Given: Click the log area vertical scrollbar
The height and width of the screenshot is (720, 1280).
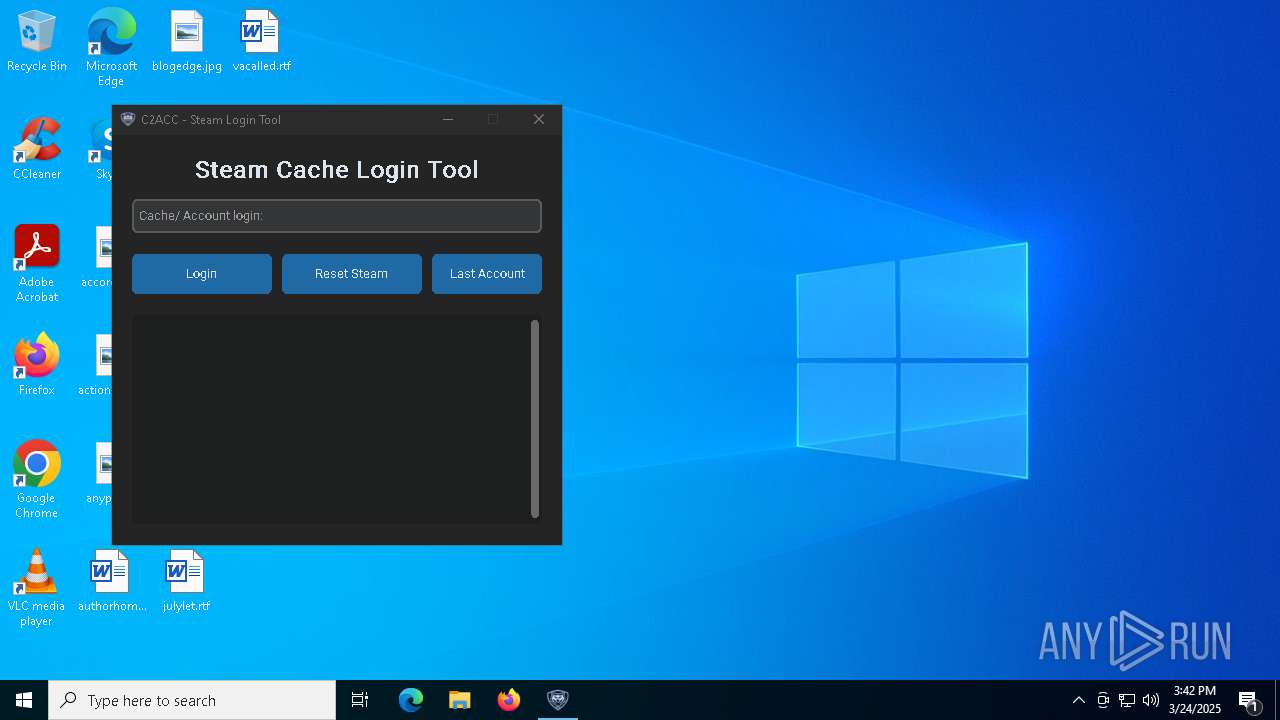Looking at the screenshot, I should 535,419.
